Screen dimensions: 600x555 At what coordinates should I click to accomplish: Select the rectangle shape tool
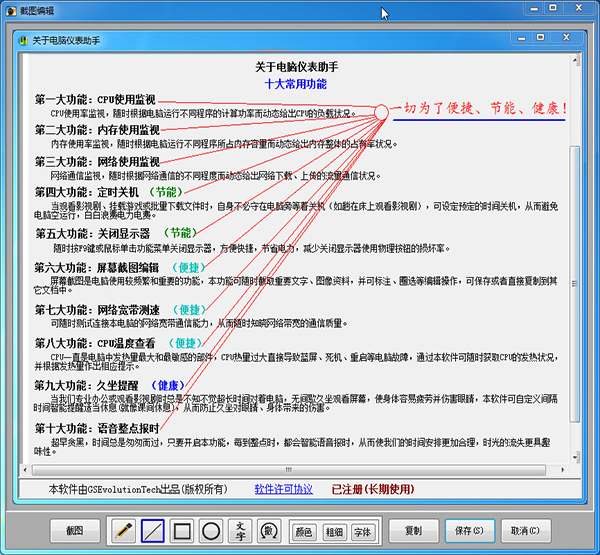point(182,530)
